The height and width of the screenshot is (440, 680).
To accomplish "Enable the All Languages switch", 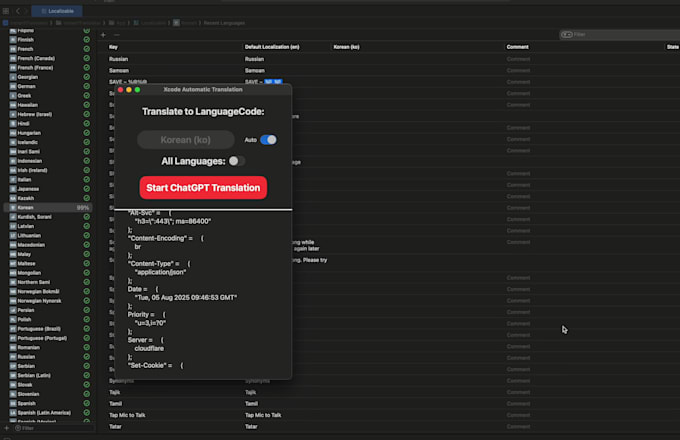I will click(x=237, y=161).
